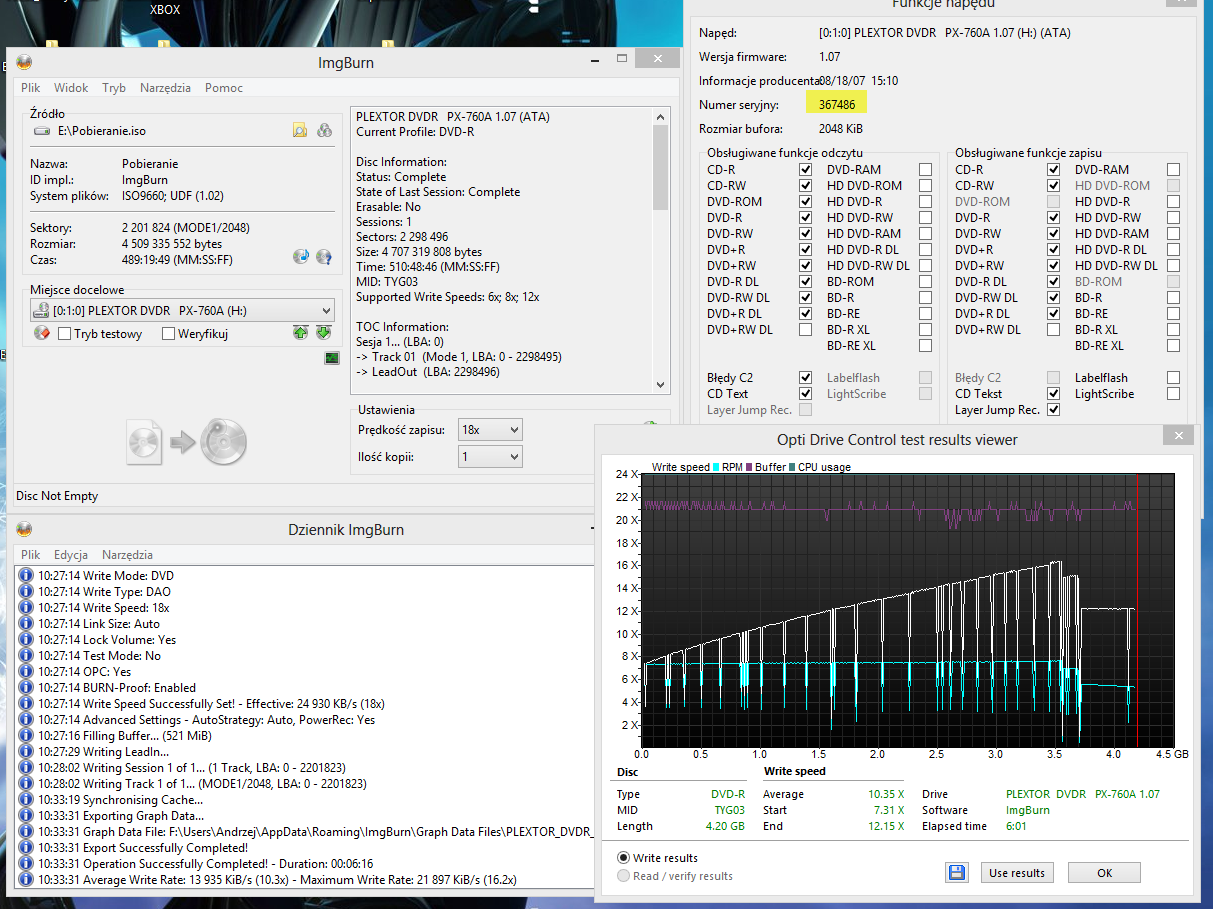This screenshot has width=1213, height=909.
Task: Click info icon of 'Filling Buffer' log row
Action: 28,736
